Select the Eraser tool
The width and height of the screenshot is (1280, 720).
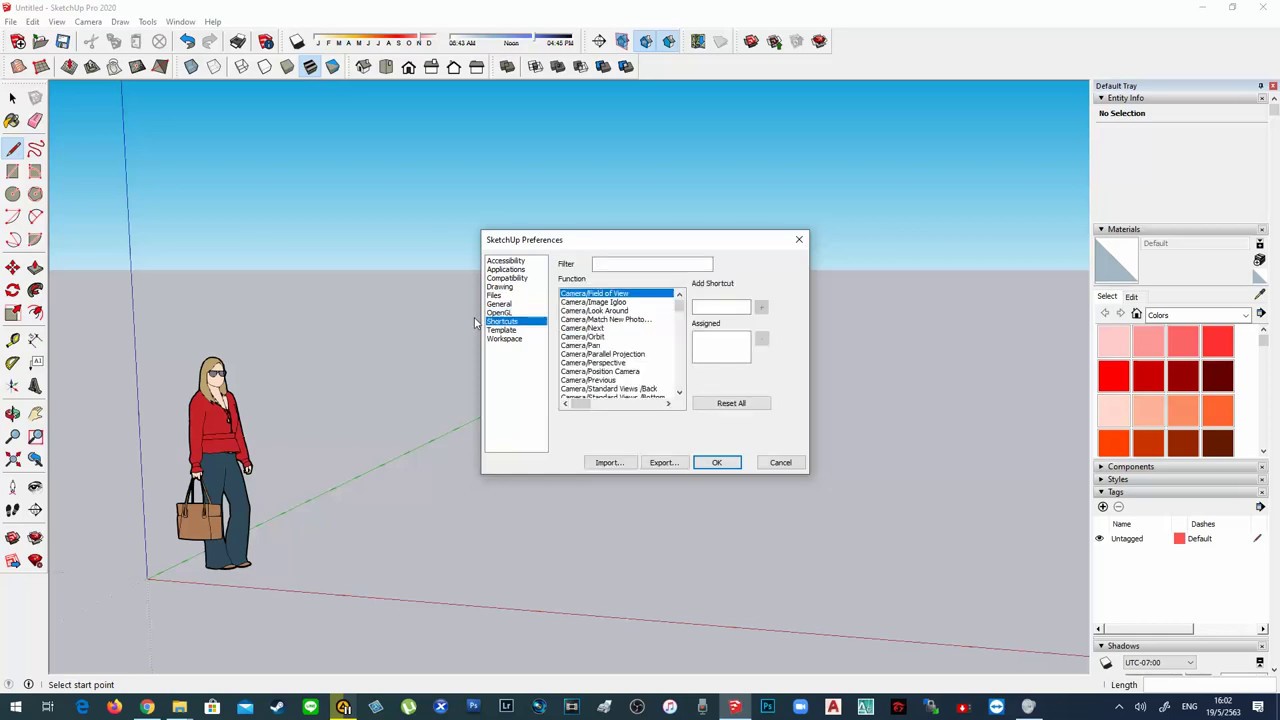pos(35,121)
